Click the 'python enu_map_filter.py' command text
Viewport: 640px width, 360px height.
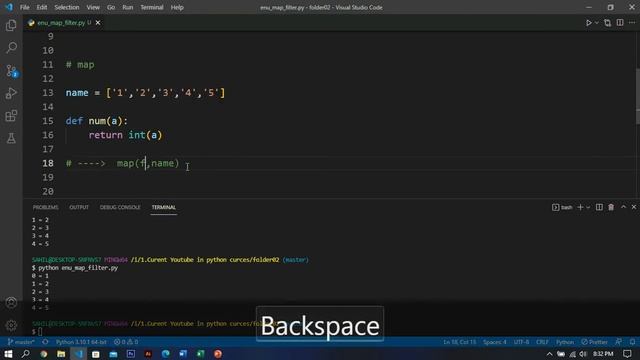coord(78,268)
